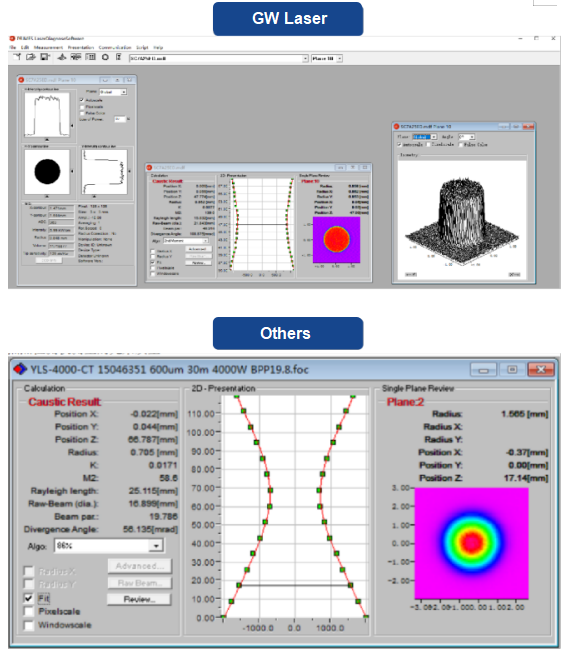The image size is (561, 649).
Task: Click the 3D isometric beam plot
Action: pos(462,219)
